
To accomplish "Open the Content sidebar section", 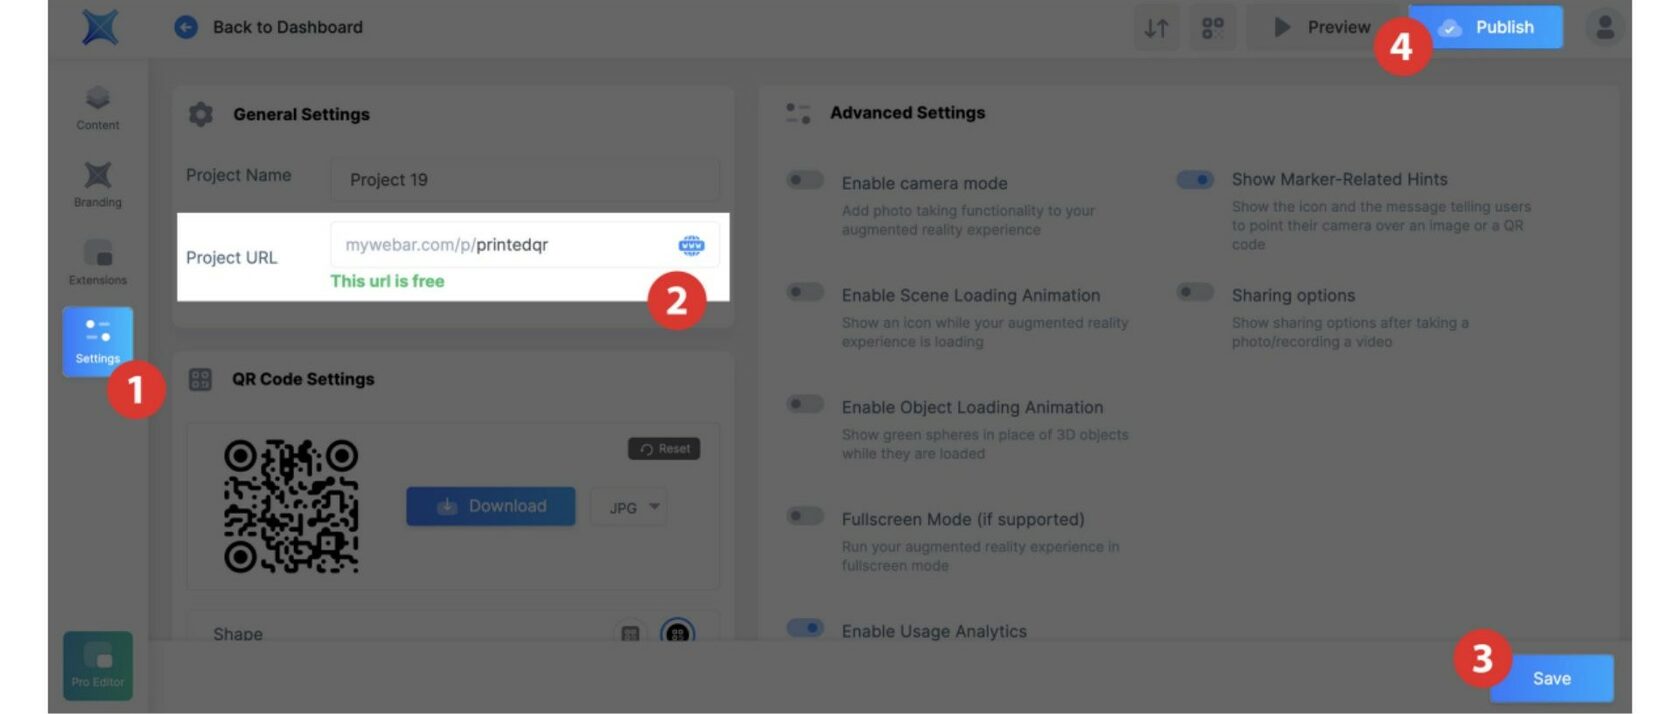I will click(97, 108).
